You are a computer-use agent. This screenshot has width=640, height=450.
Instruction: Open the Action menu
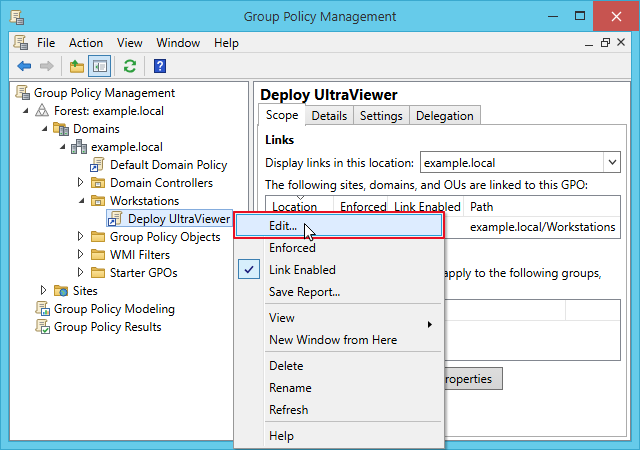(x=86, y=43)
